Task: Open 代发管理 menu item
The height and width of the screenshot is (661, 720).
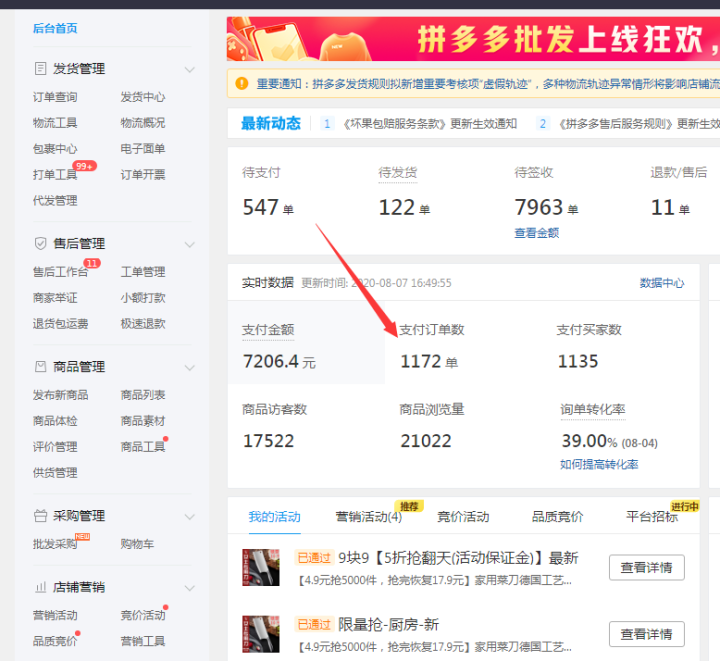Action: [55, 201]
